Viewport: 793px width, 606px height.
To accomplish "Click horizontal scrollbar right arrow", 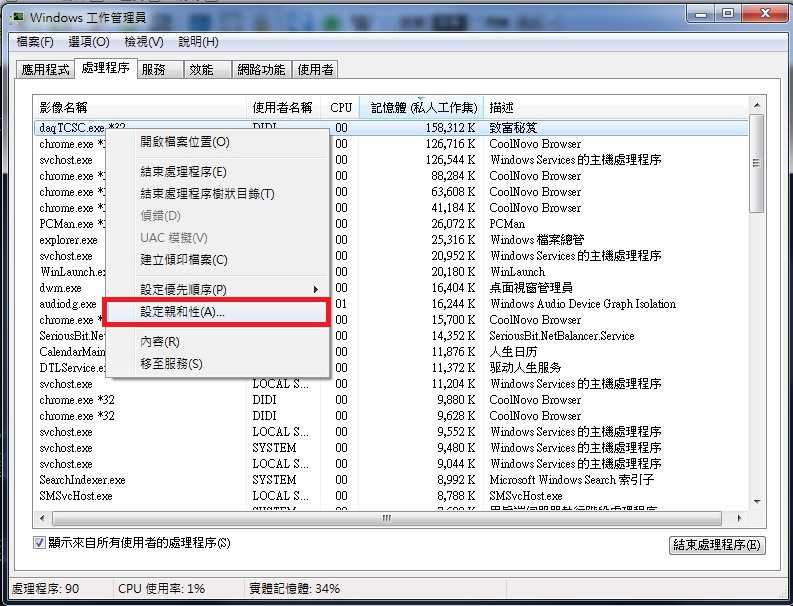I will (x=739, y=518).
